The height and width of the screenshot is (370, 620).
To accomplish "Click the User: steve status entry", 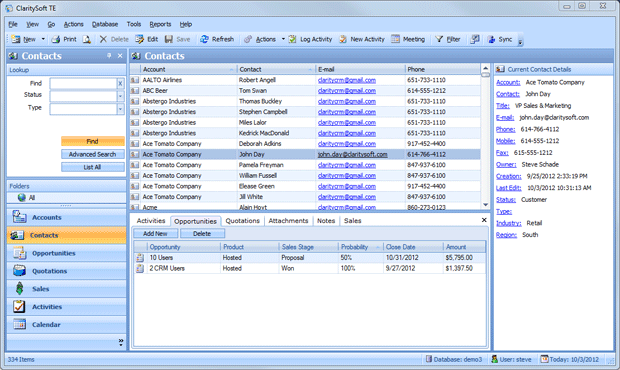I will [x=511, y=359].
